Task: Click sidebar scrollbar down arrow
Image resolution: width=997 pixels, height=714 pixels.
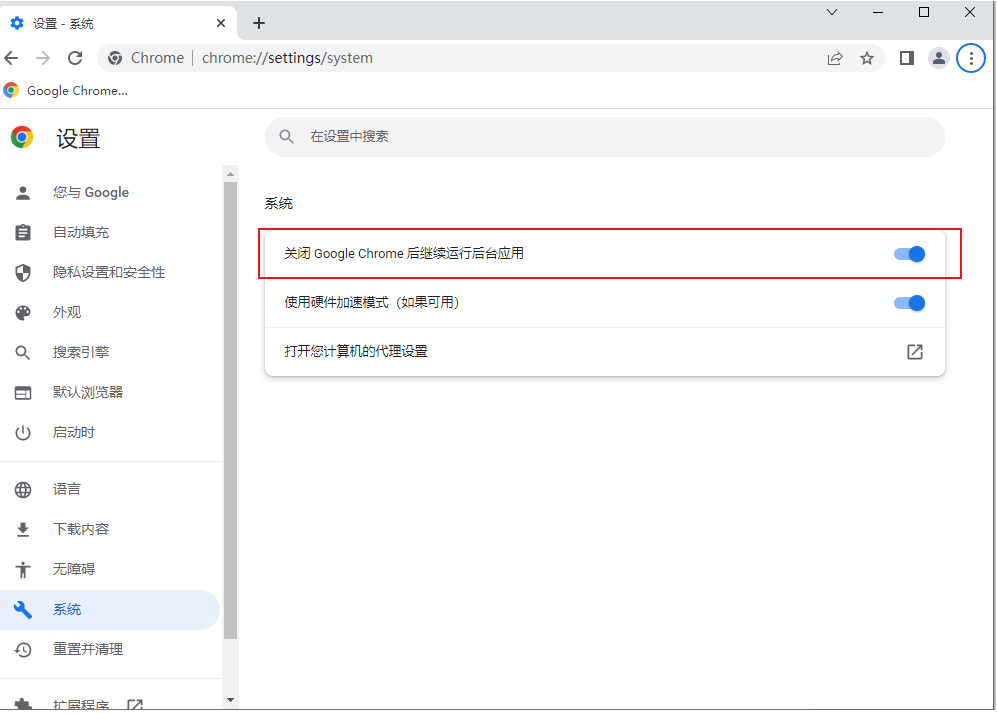Action: click(230, 700)
